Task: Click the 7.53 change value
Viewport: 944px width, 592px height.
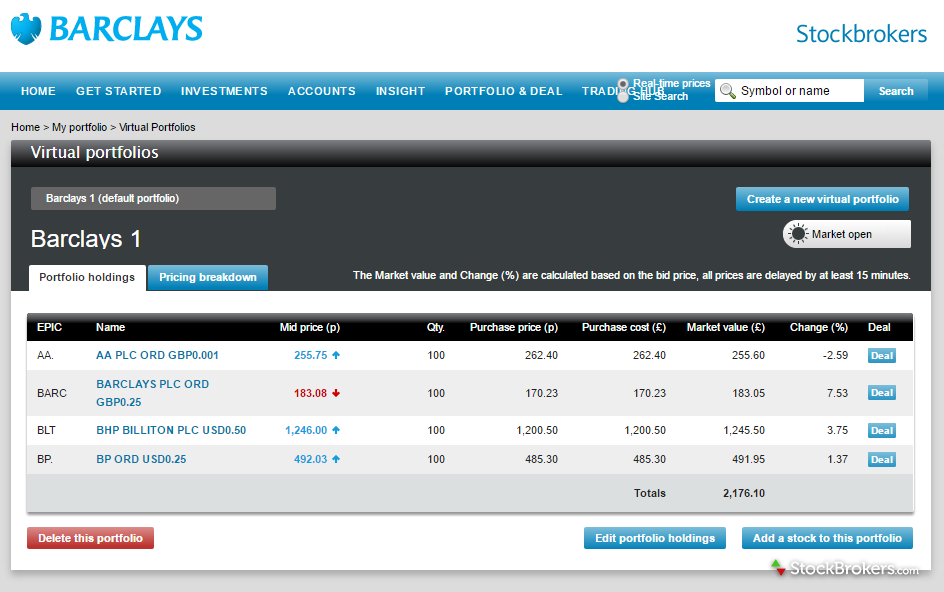Action: [837, 393]
